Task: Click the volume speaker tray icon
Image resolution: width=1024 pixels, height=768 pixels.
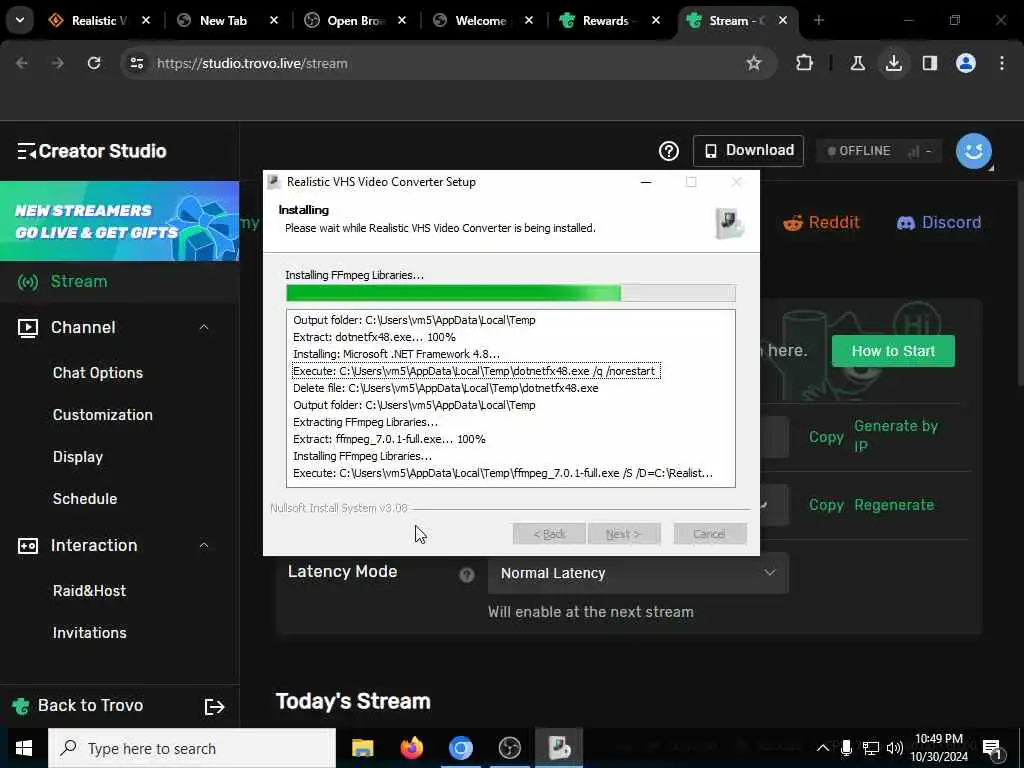Action: click(895, 748)
